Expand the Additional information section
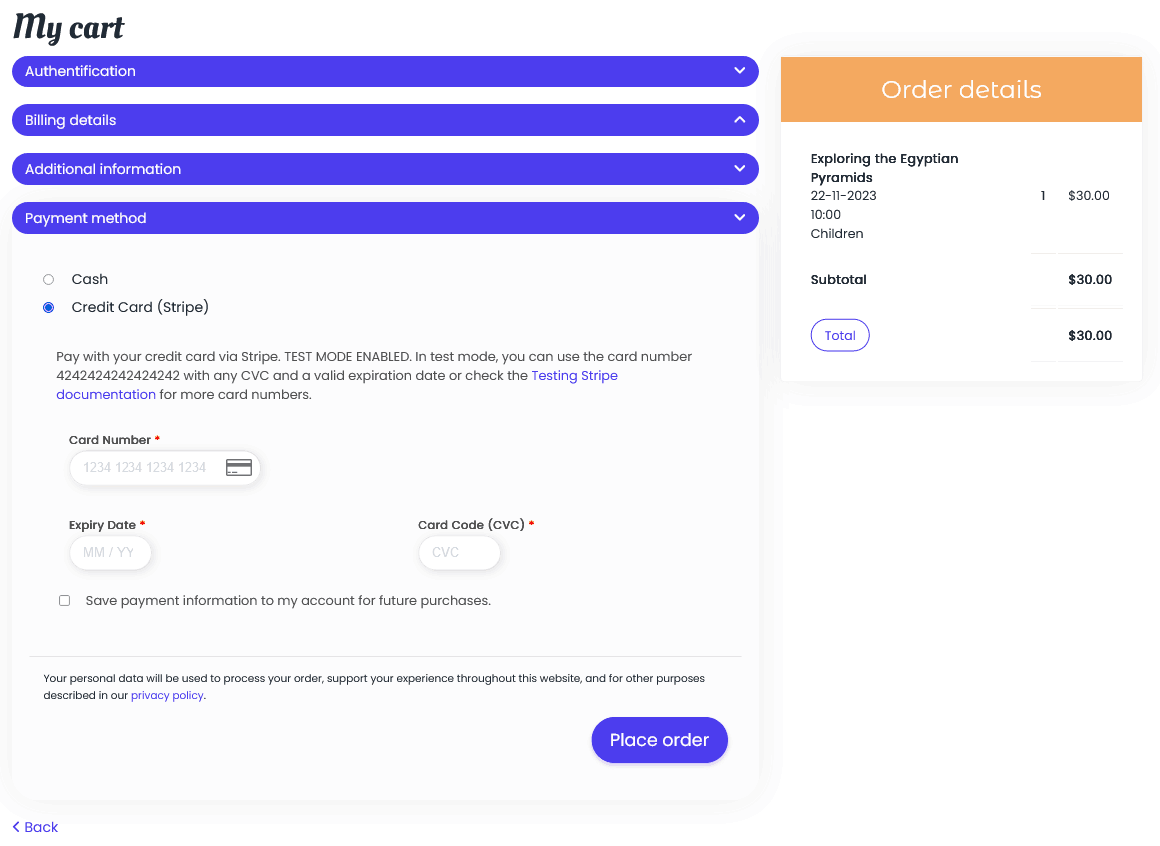 tap(385, 169)
